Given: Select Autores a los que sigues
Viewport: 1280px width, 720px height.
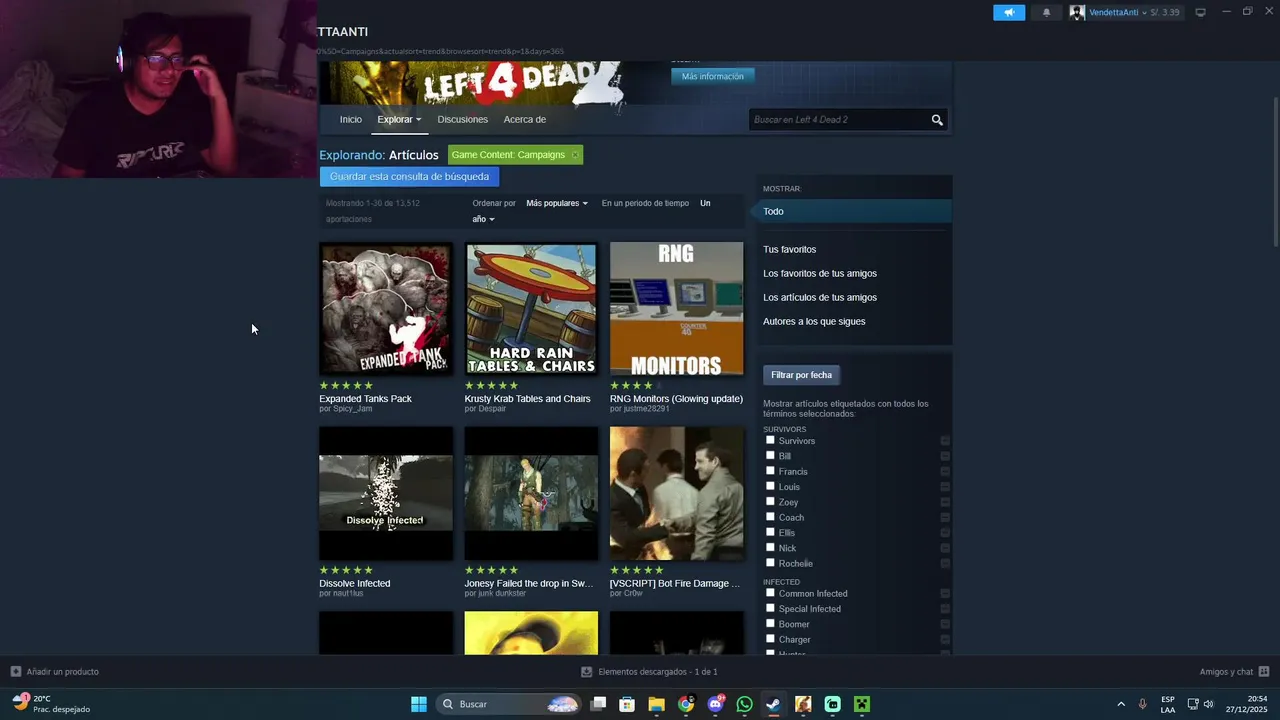Looking at the screenshot, I should coord(814,322).
